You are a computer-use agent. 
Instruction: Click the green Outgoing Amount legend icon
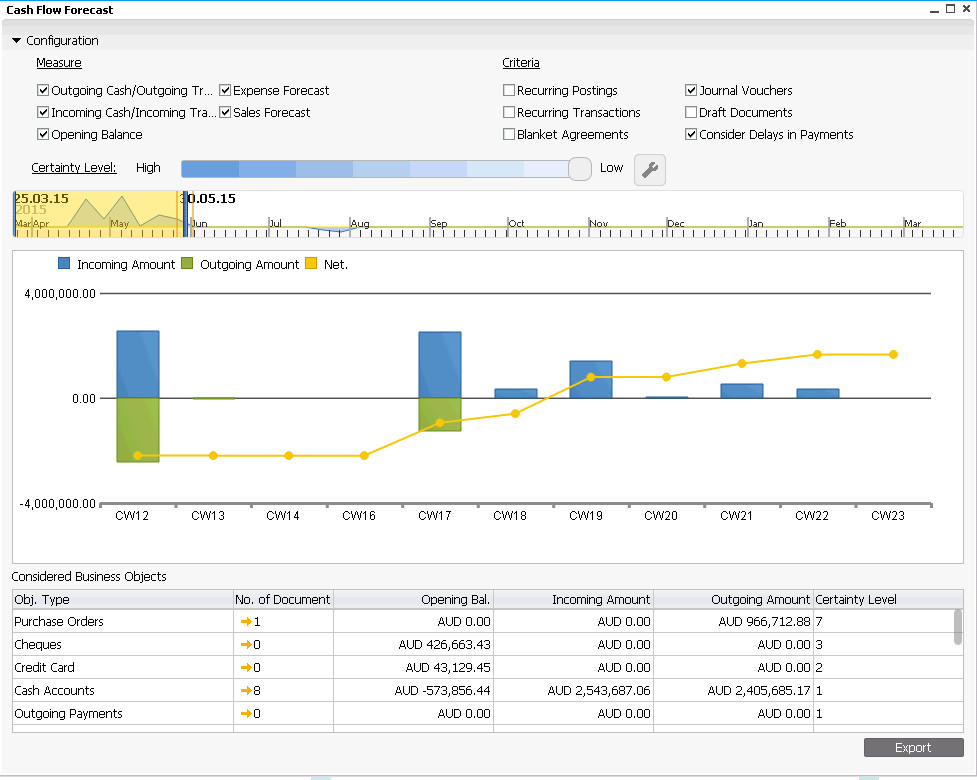pyautogui.click(x=187, y=264)
